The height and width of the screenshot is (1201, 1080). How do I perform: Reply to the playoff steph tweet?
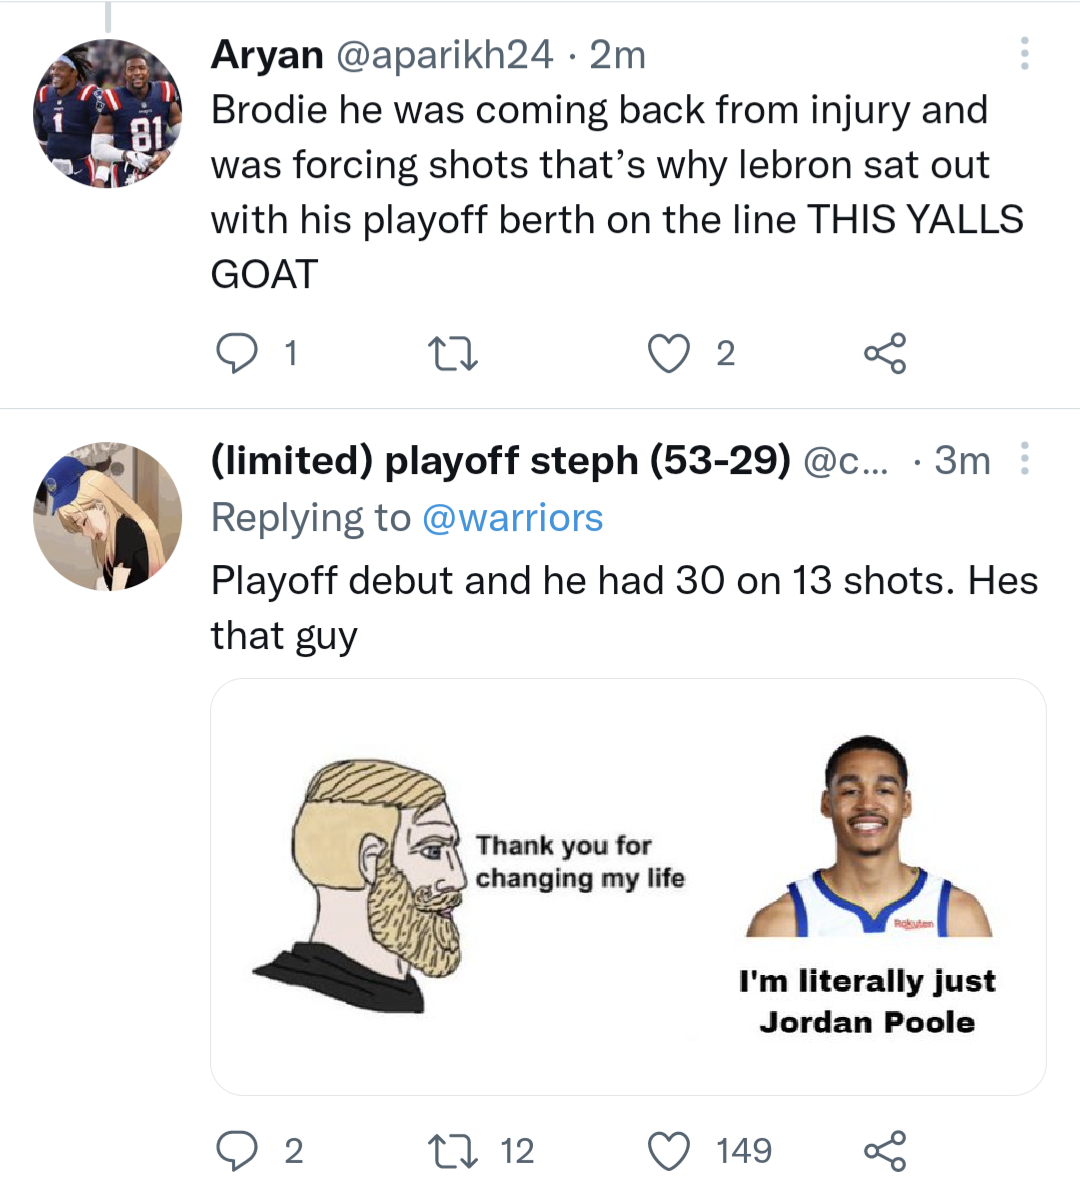[238, 1151]
